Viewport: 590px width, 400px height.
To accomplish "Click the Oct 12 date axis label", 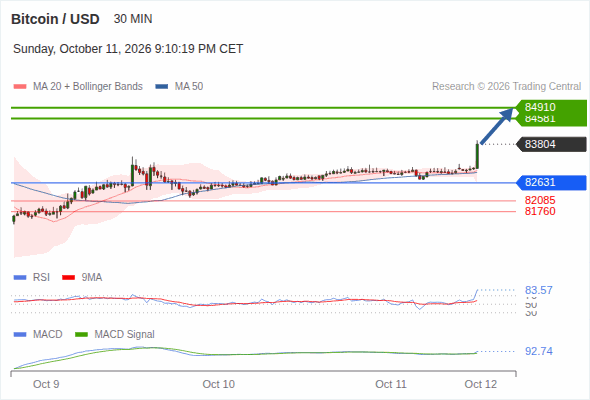I will pyautogui.click(x=481, y=384).
